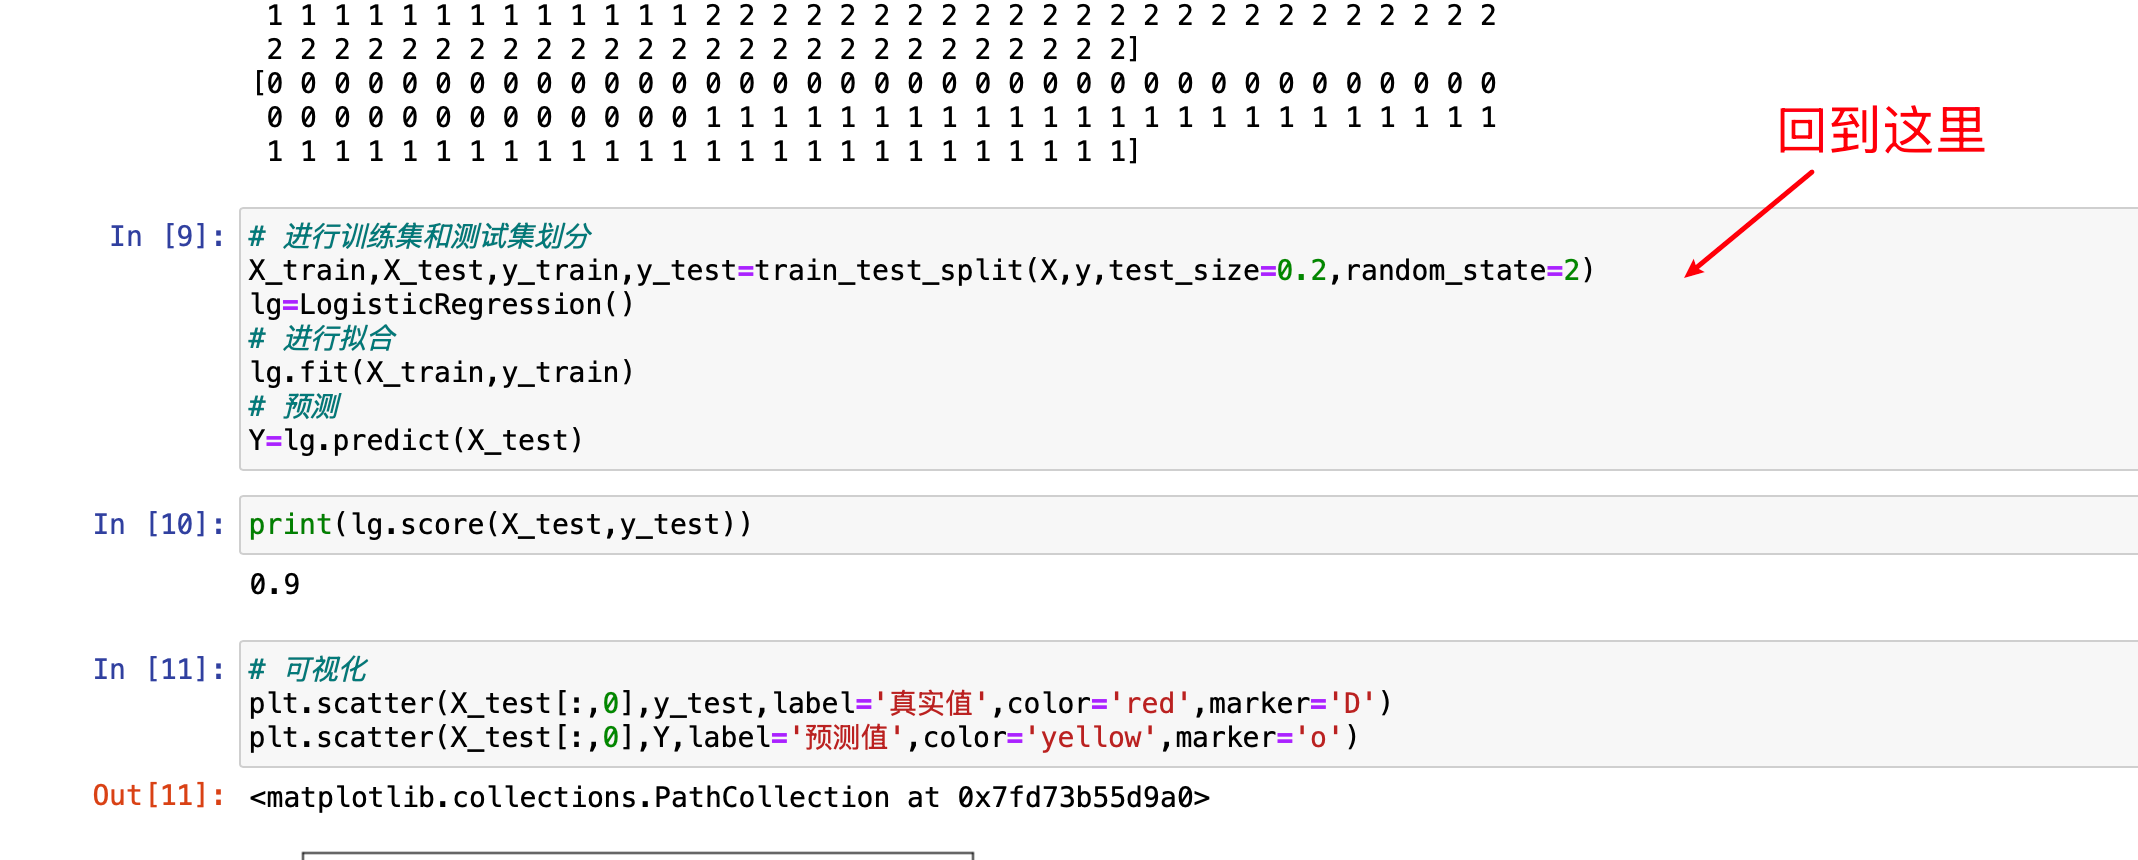Click the In [11] cell prompt

click(159, 670)
